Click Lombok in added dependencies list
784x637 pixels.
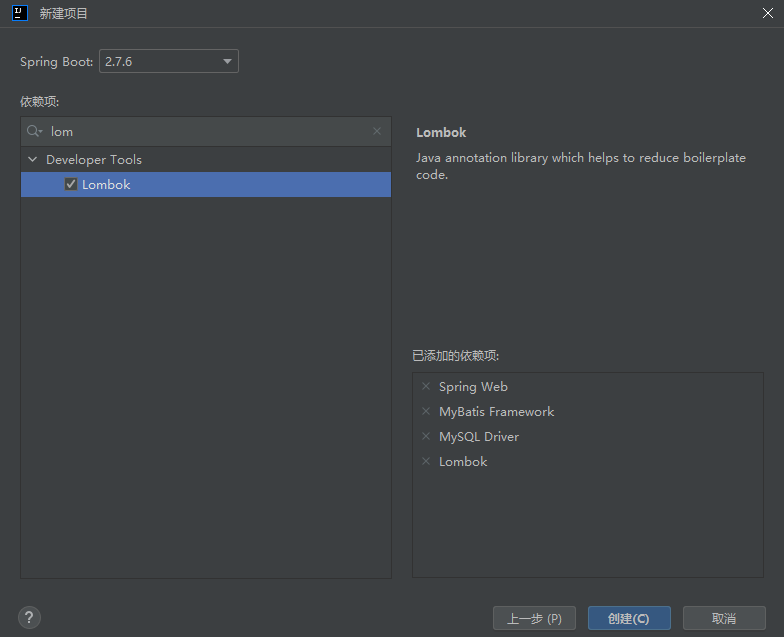tap(463, 462)
